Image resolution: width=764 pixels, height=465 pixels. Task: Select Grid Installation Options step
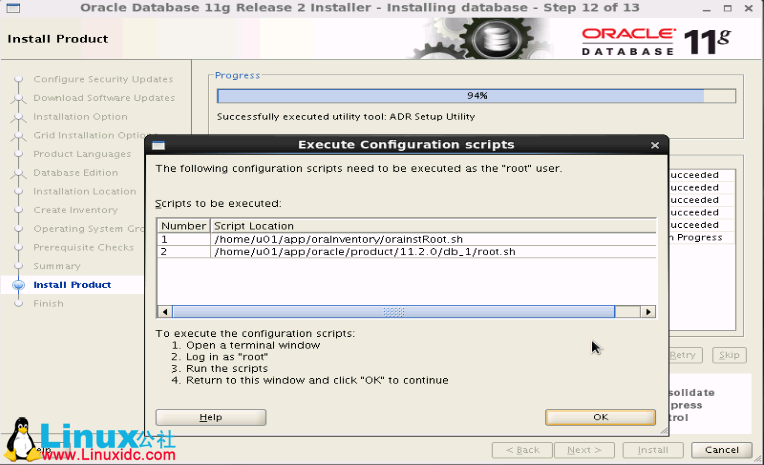pyautogui.click(x=89, y=135)
